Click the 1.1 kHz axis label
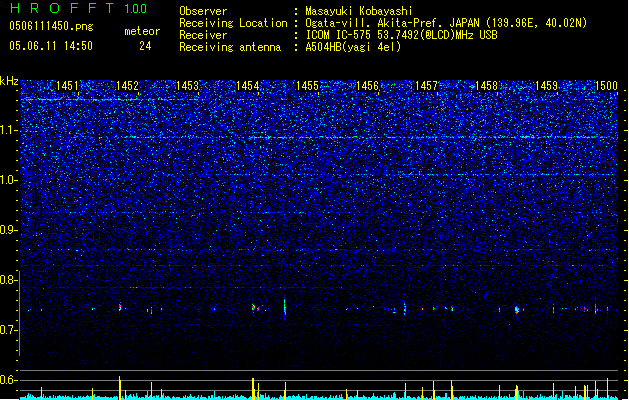Viewport: 629px width, 400px height. click(x=8, y=130)
